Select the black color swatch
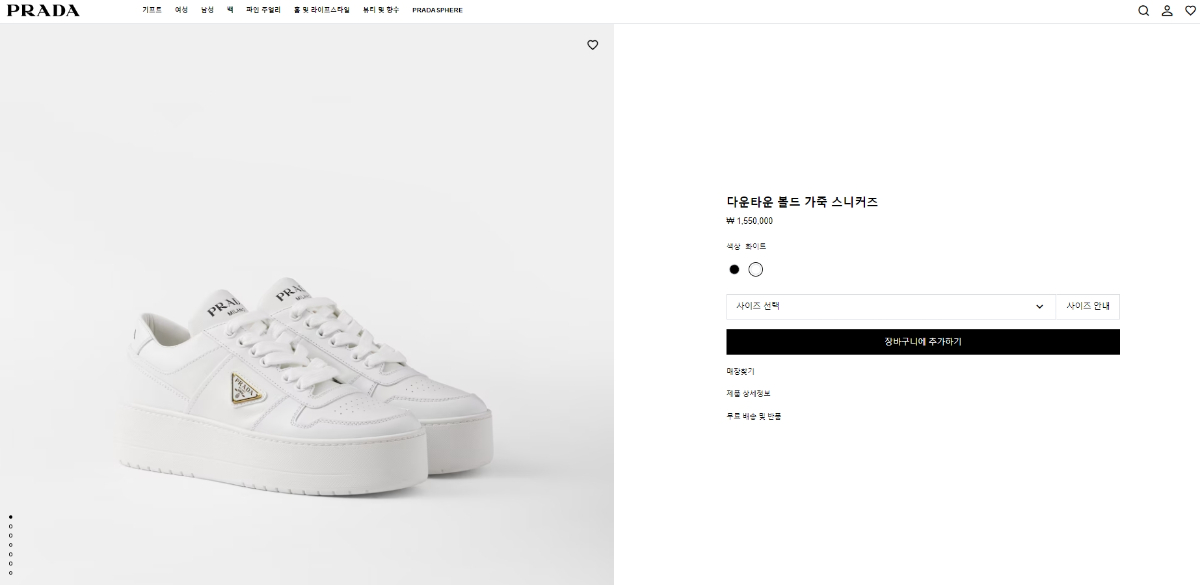This screenshot has width=1200, height=585. pyautogui.click(x=734, y=269)
